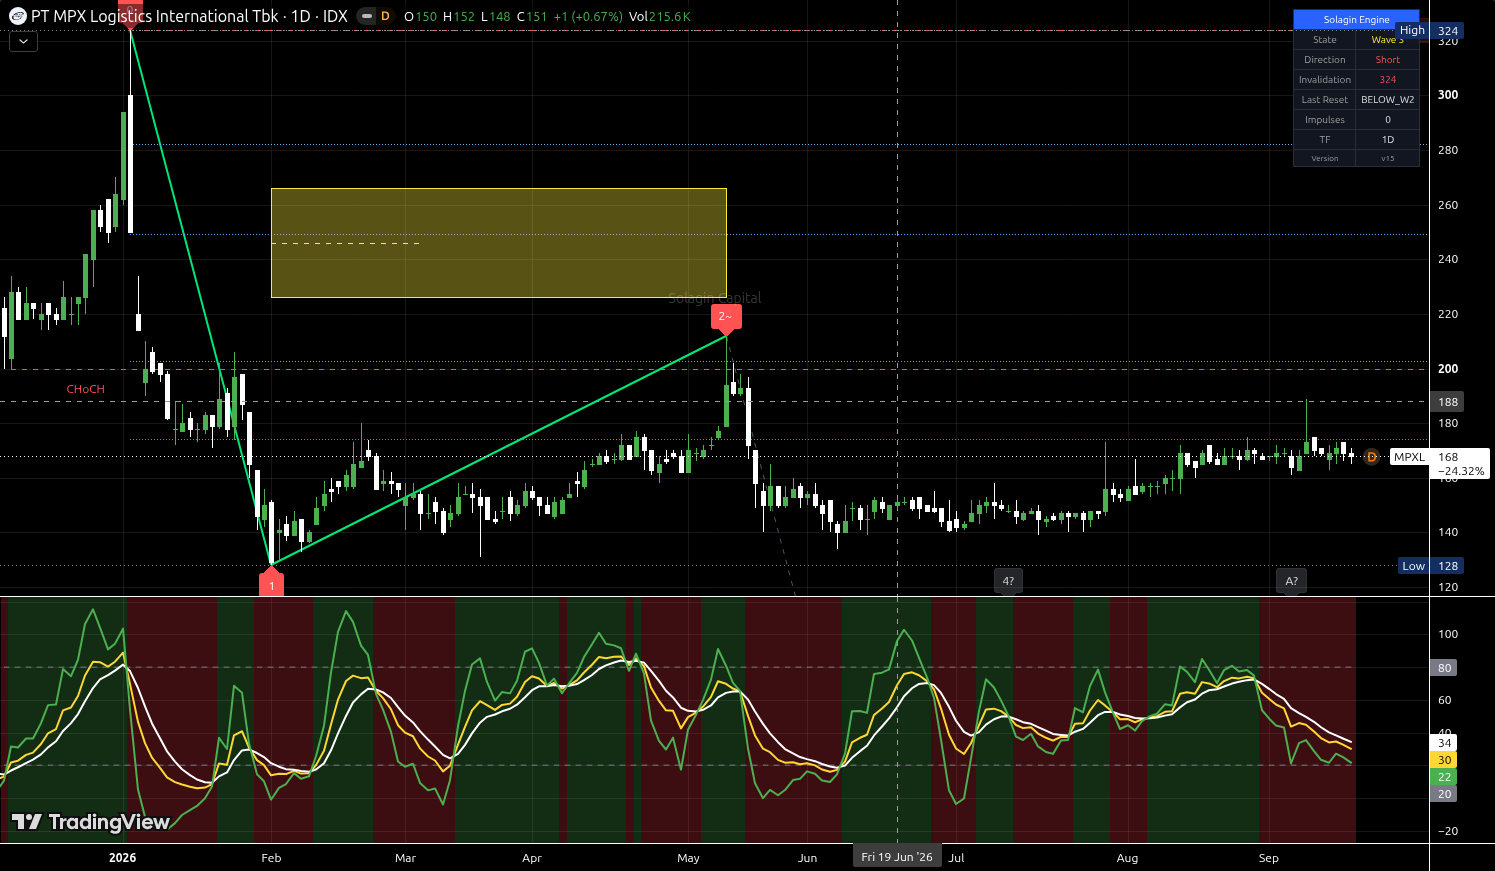Click the v15 version value cell
This screenshot has width=1495, height=871.
point(1387,158)
